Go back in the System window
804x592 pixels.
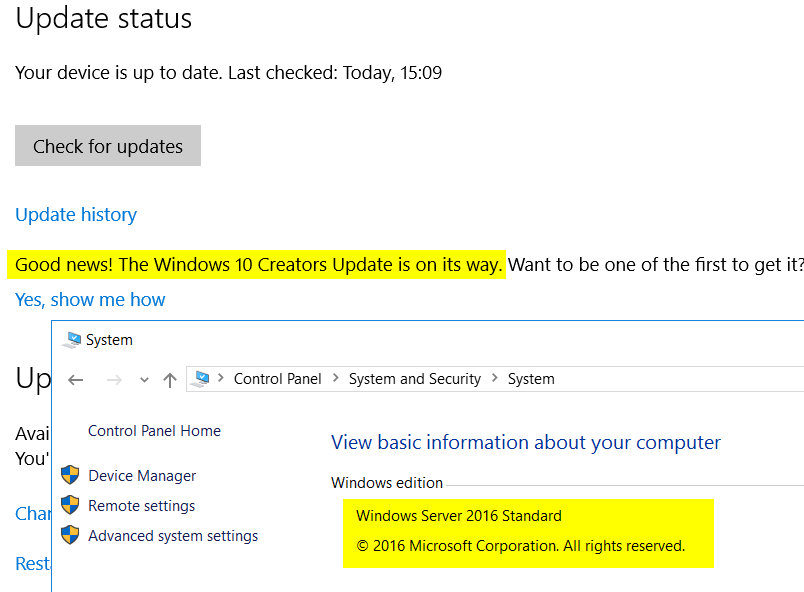coord(76,380)
